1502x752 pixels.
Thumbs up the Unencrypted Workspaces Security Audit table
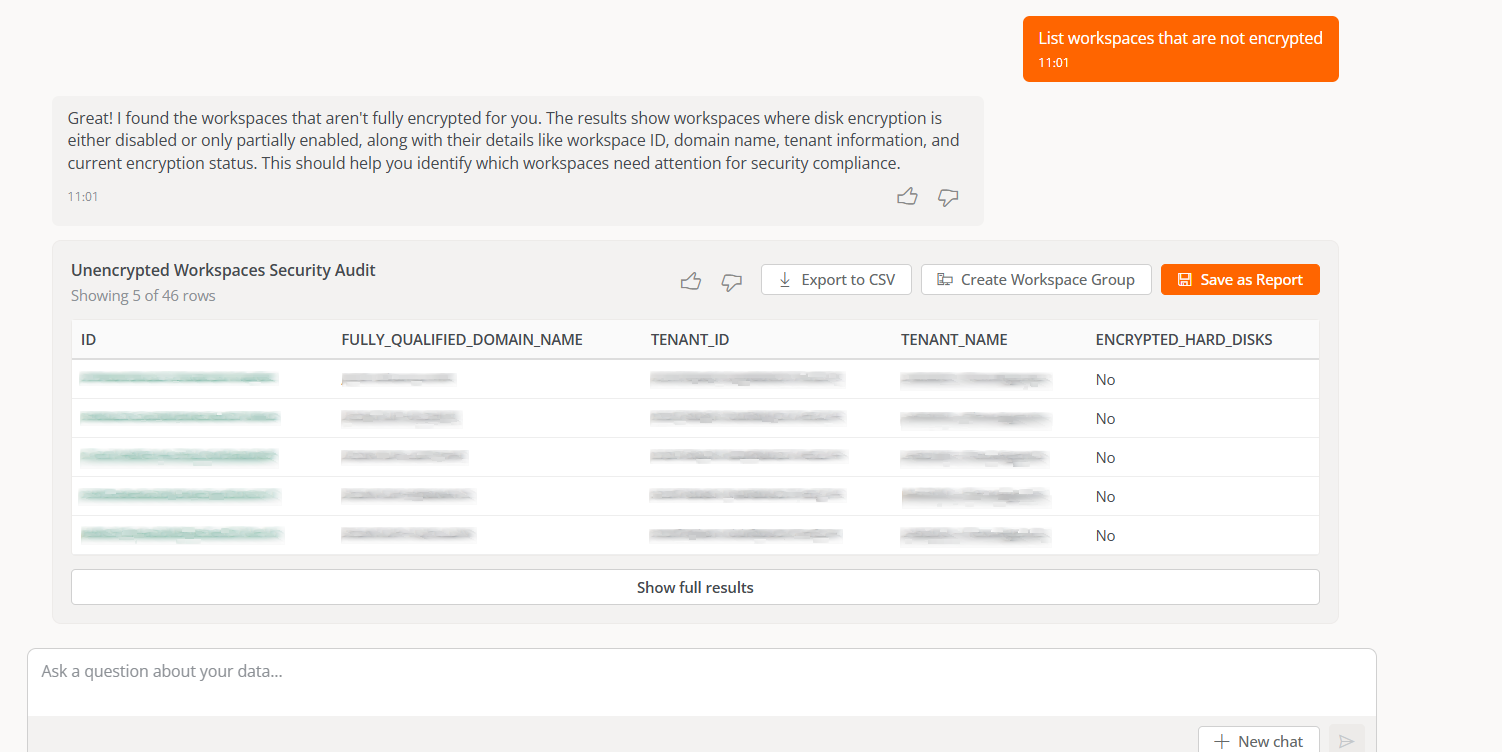690,281
